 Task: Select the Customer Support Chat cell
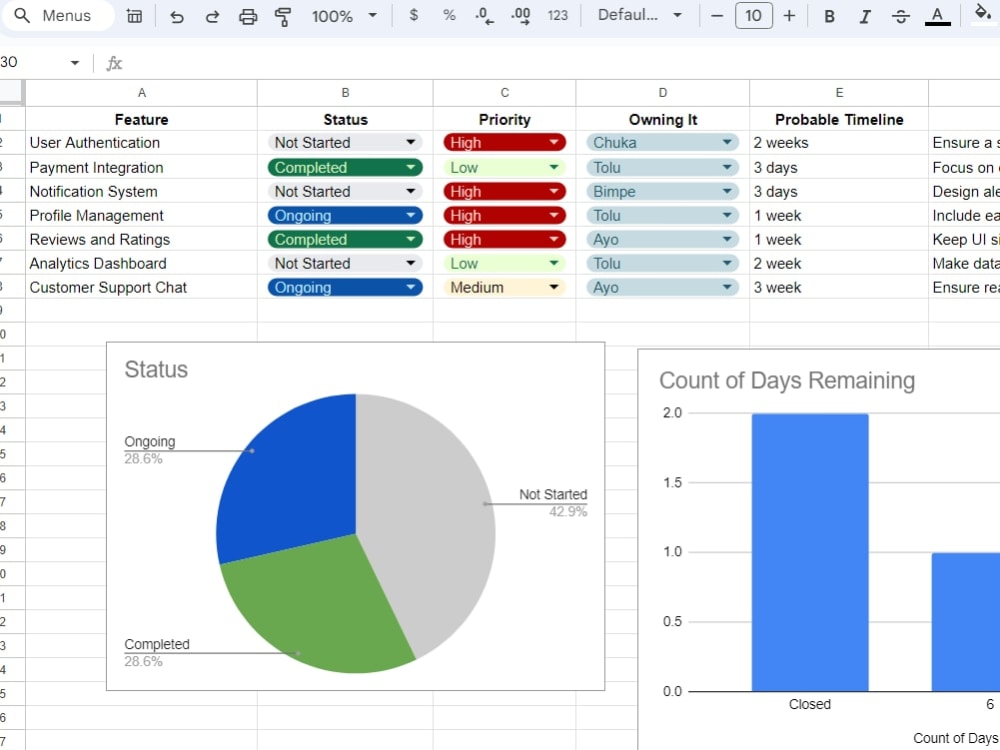click(x=142, y=288)
